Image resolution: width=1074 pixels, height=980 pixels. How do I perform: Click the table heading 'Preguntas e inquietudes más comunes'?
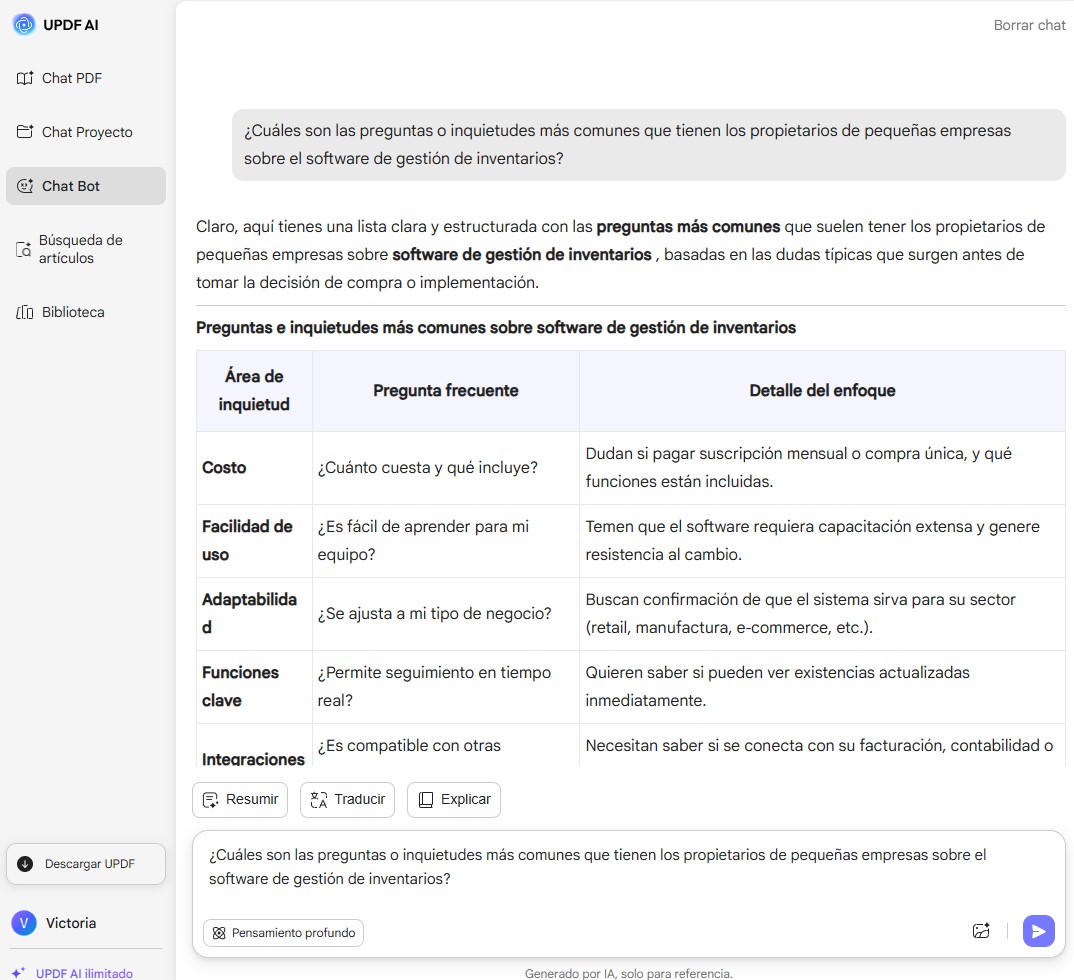coord(496,327)
